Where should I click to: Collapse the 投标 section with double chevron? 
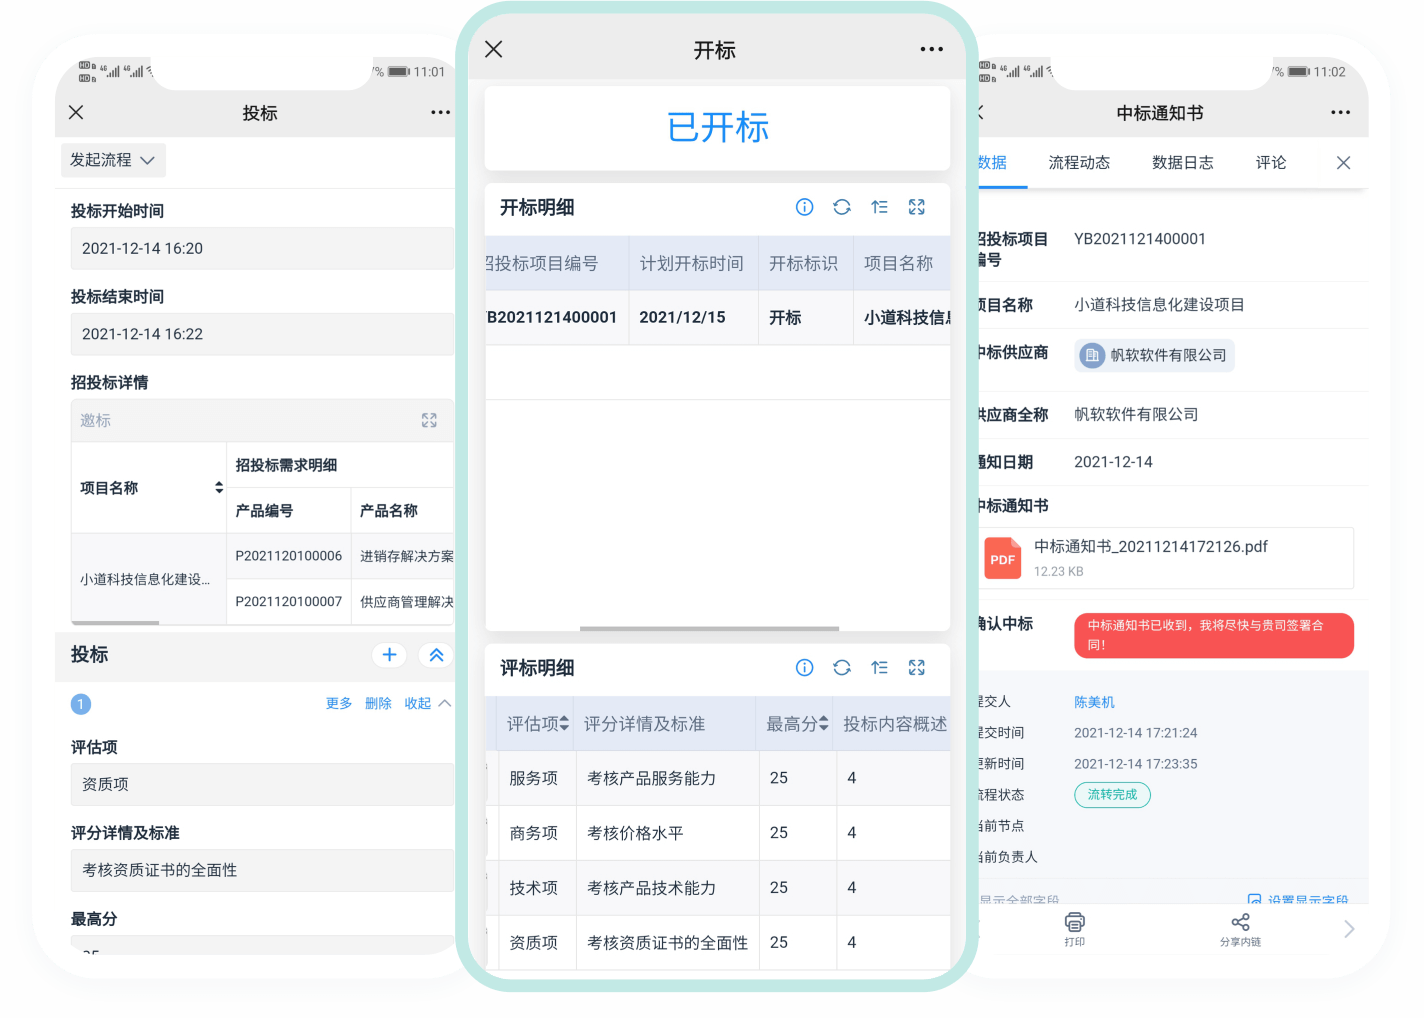point(436,655)
